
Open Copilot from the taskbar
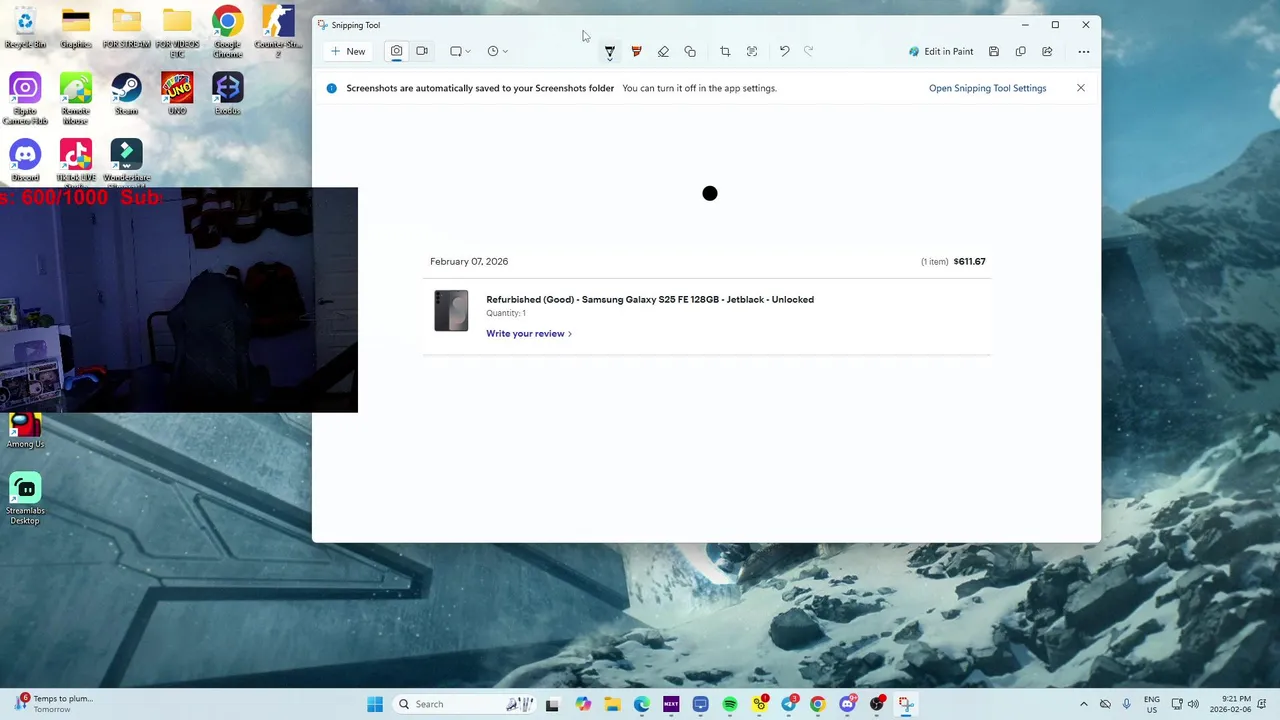[x=583, y=704]
